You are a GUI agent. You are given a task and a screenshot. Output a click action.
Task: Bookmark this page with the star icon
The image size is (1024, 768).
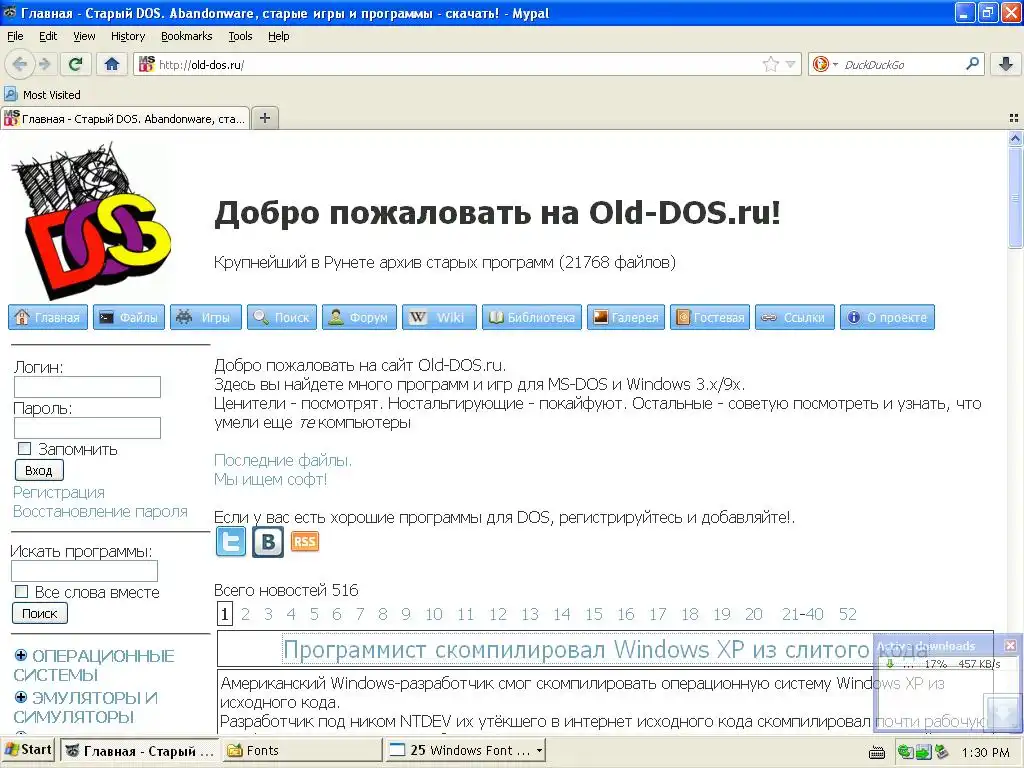click(771, 64)
